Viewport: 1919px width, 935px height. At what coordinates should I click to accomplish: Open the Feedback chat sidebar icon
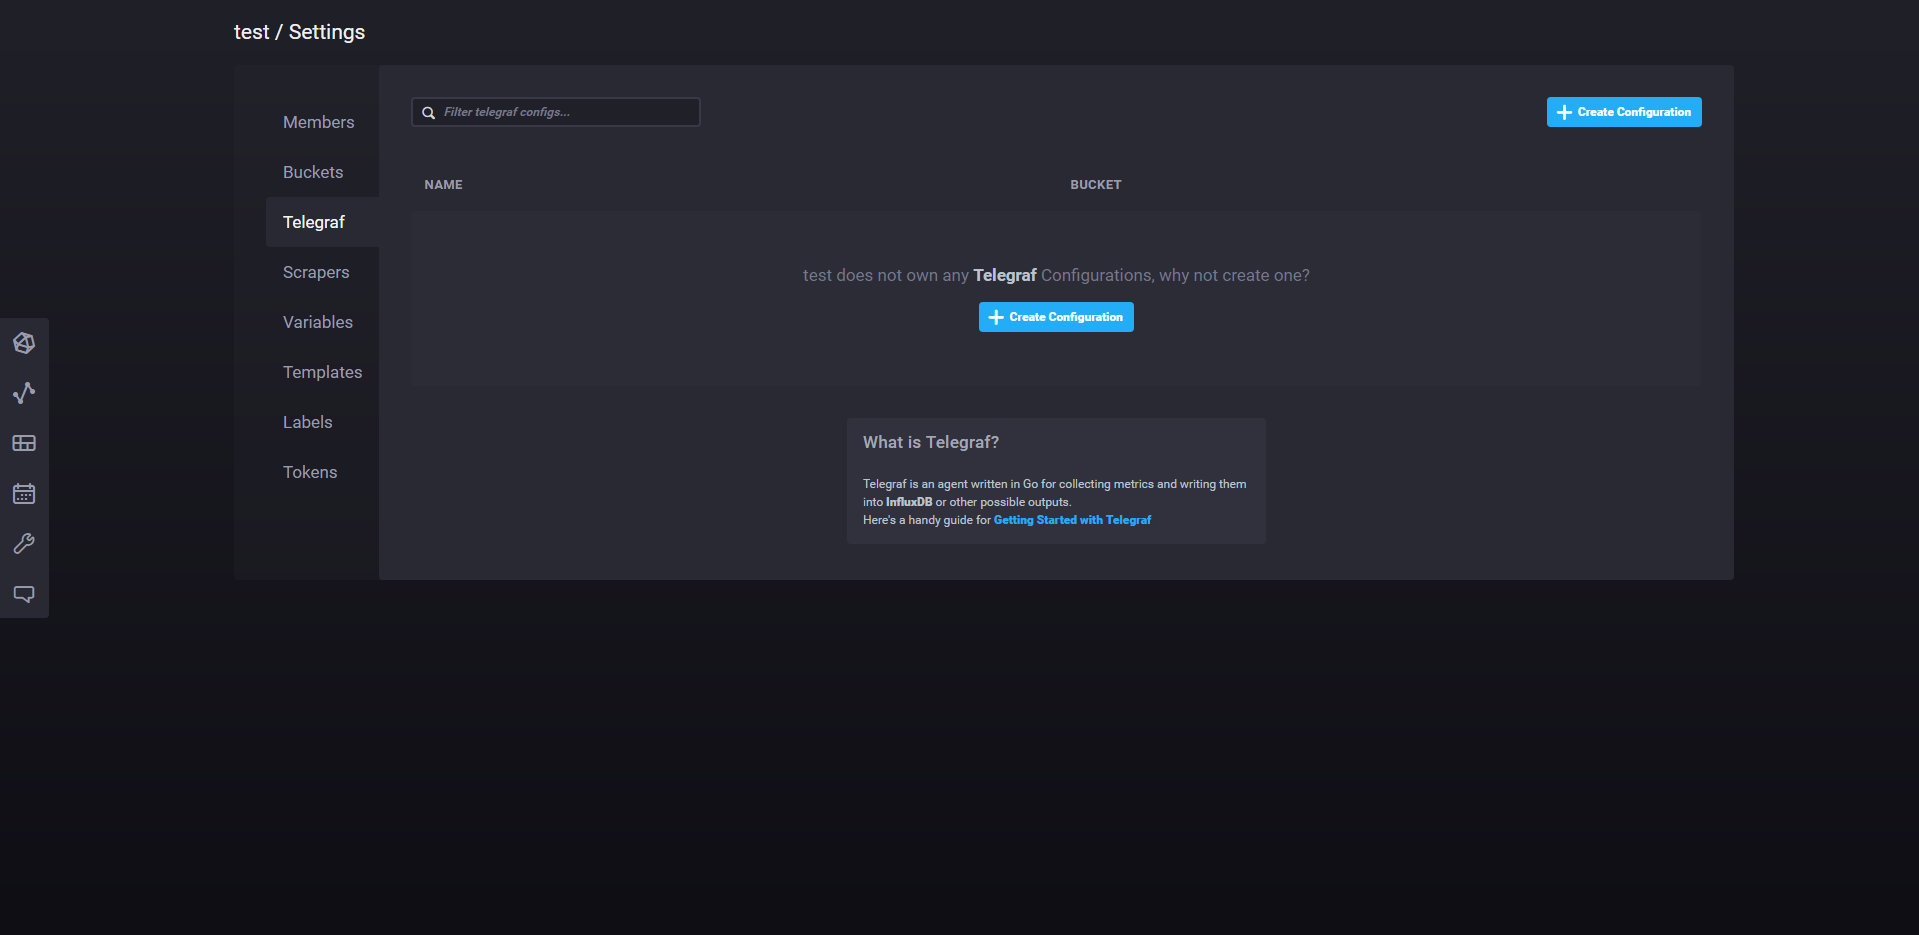click(x=24, y=593)
